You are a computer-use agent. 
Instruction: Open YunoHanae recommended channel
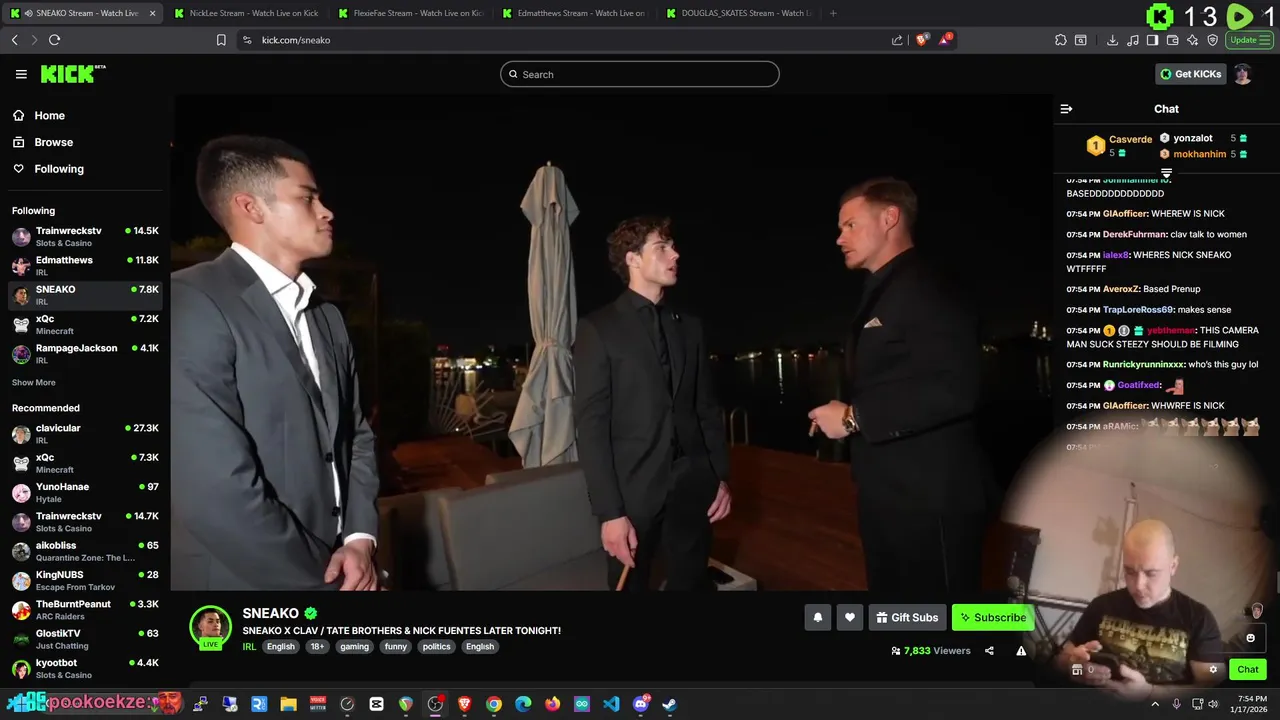tap(85, 493)
